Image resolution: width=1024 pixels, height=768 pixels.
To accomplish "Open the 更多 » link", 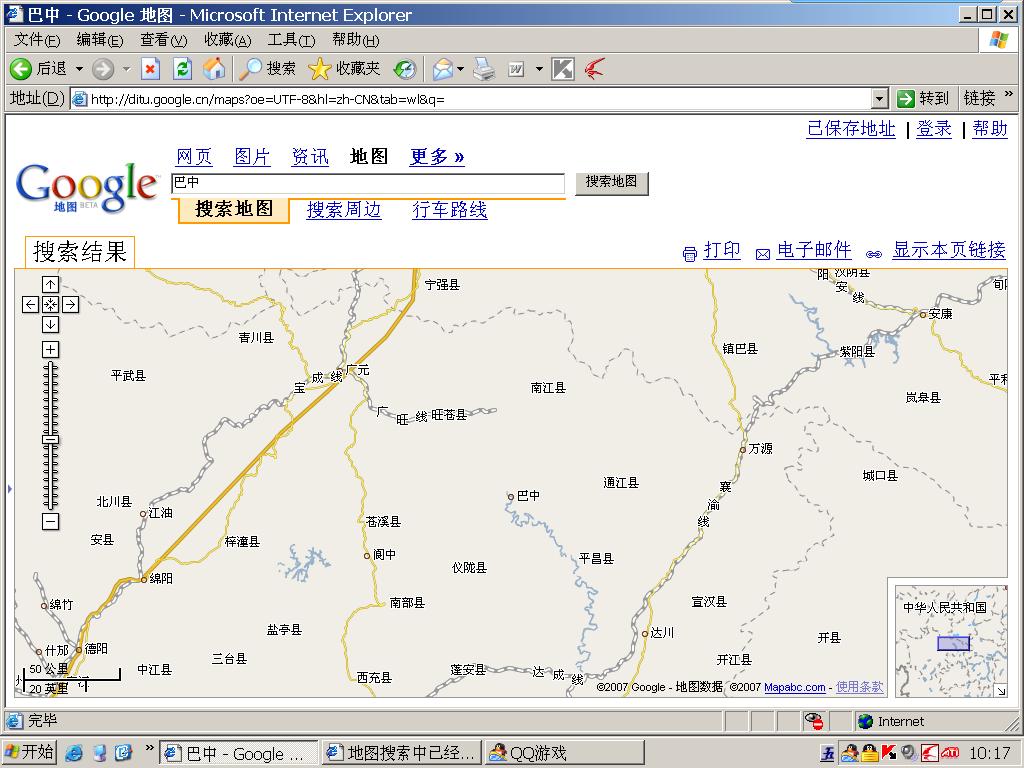I will click(x=437, y=157).
